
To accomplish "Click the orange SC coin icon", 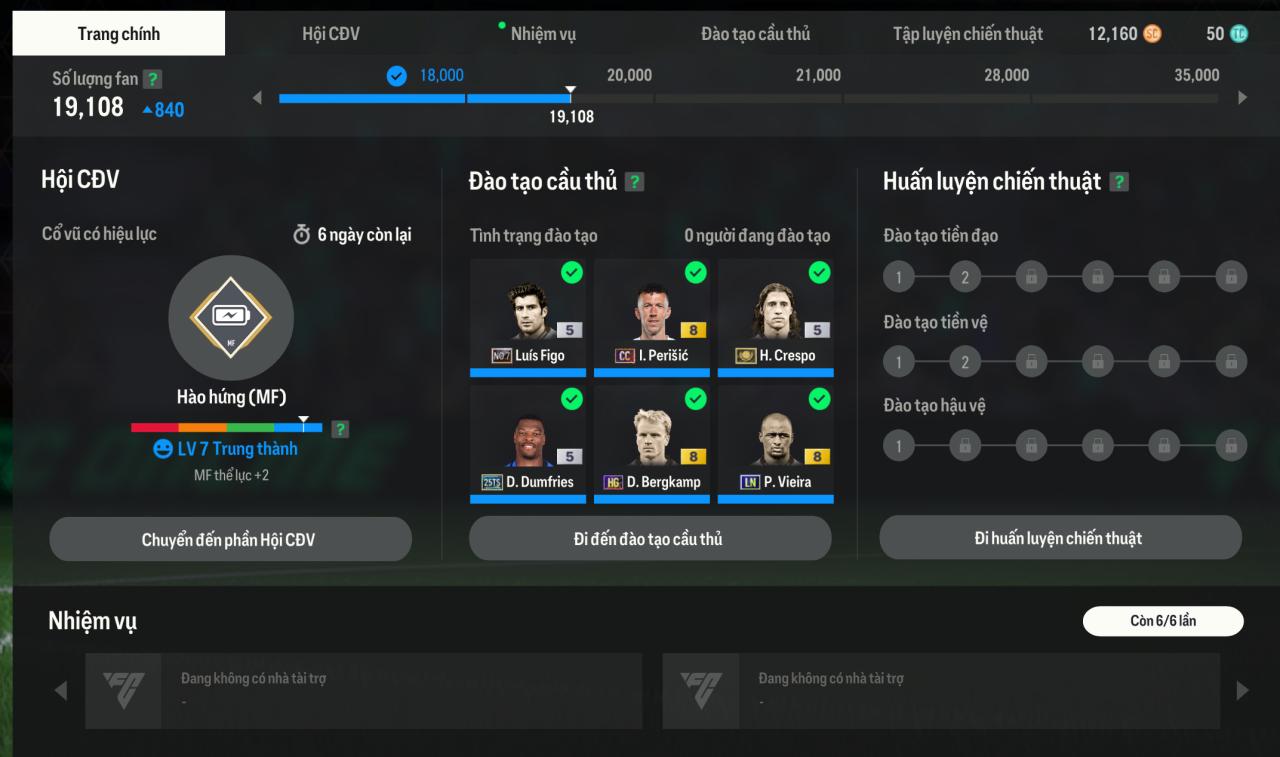I will point(1152,34).
